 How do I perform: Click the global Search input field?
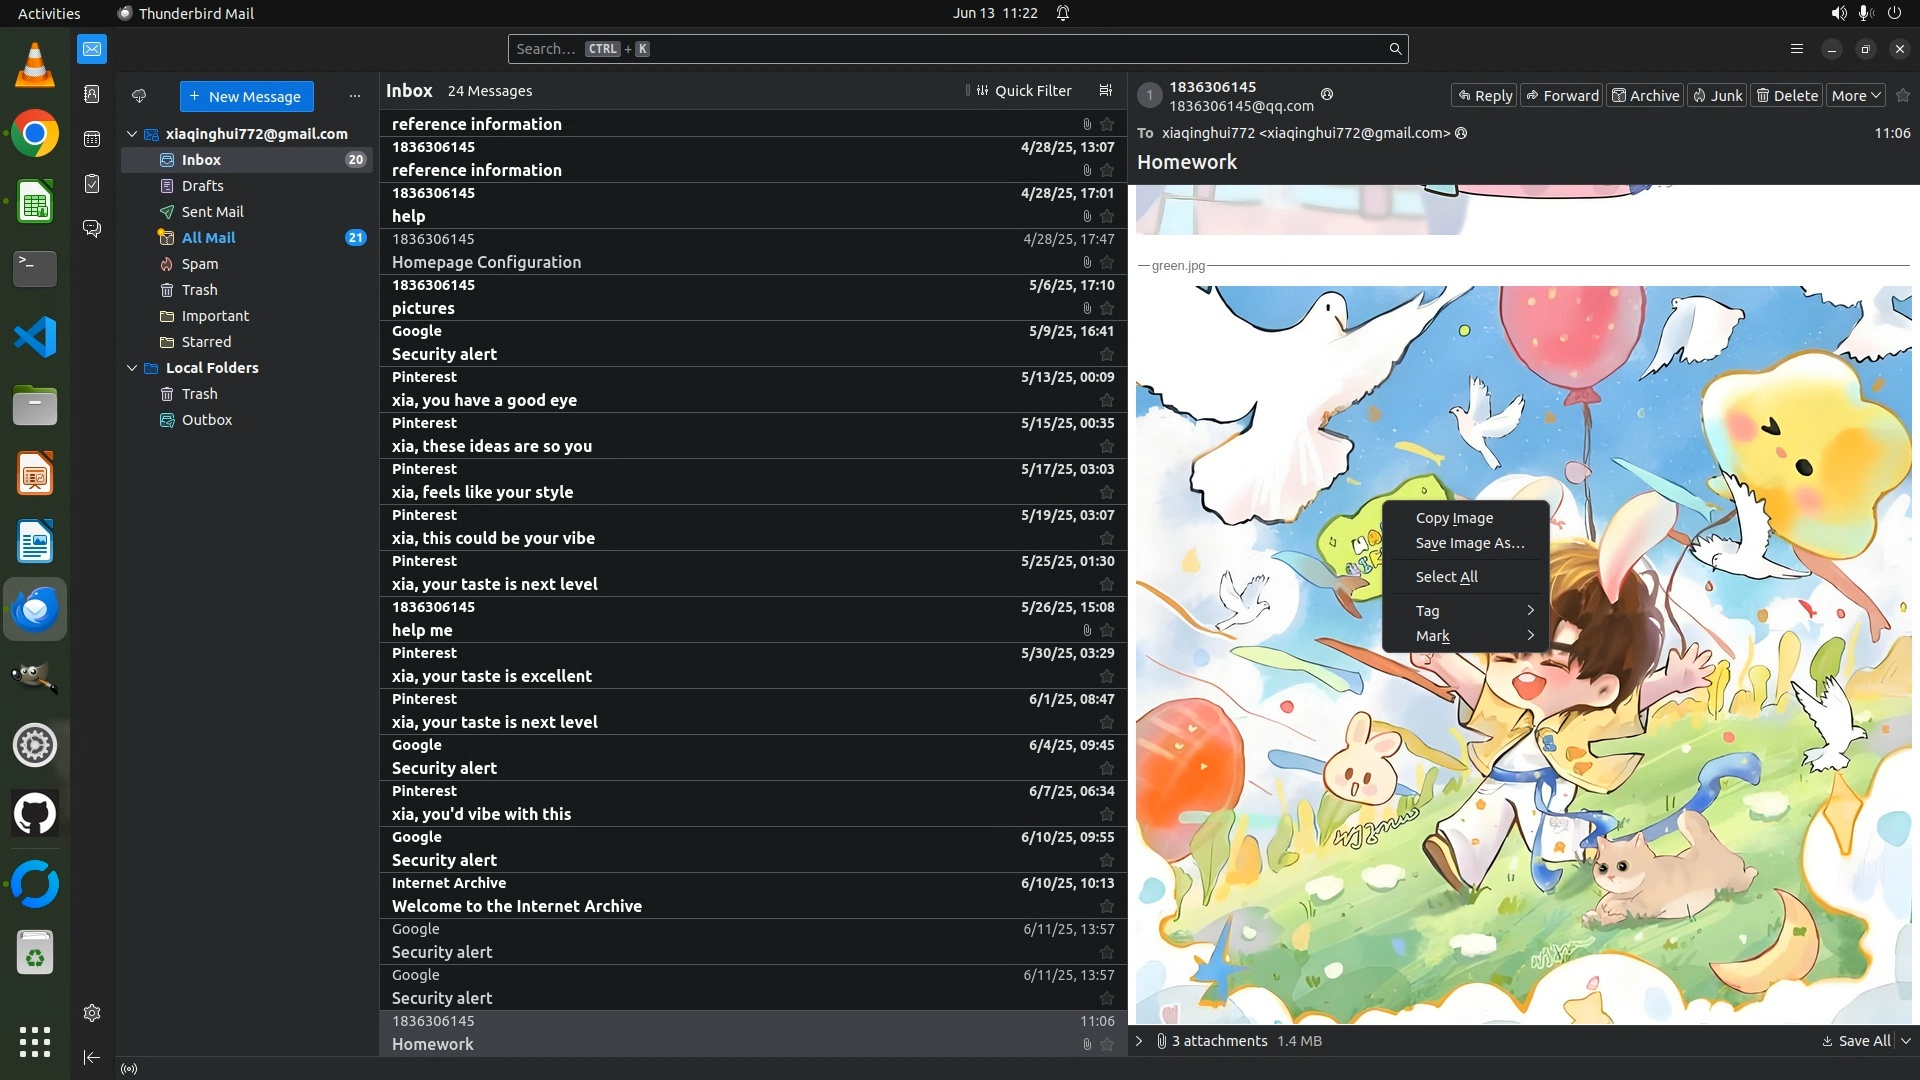(950, 49)
